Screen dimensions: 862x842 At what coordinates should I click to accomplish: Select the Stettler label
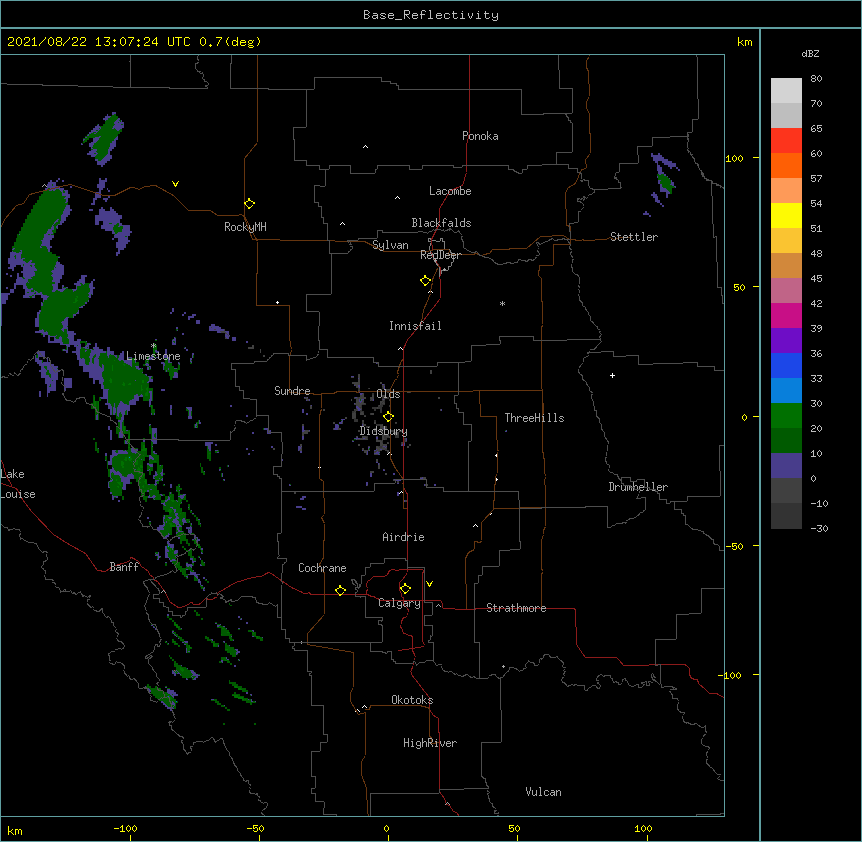[x=634, y=237]
